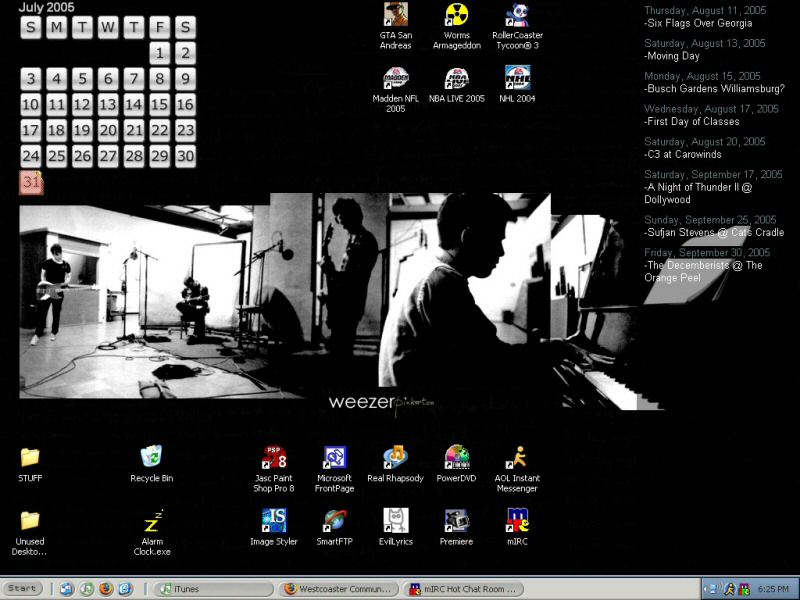
Task: Select the NBA LIVE 2005 shortcut
Action: pos(457,84)
